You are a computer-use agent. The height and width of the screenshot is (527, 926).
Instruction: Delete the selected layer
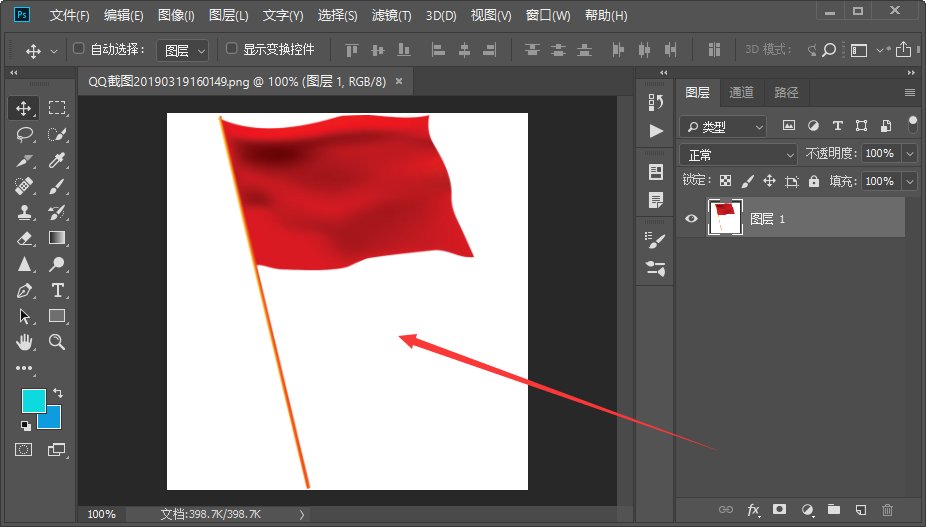tap(887, 509)
